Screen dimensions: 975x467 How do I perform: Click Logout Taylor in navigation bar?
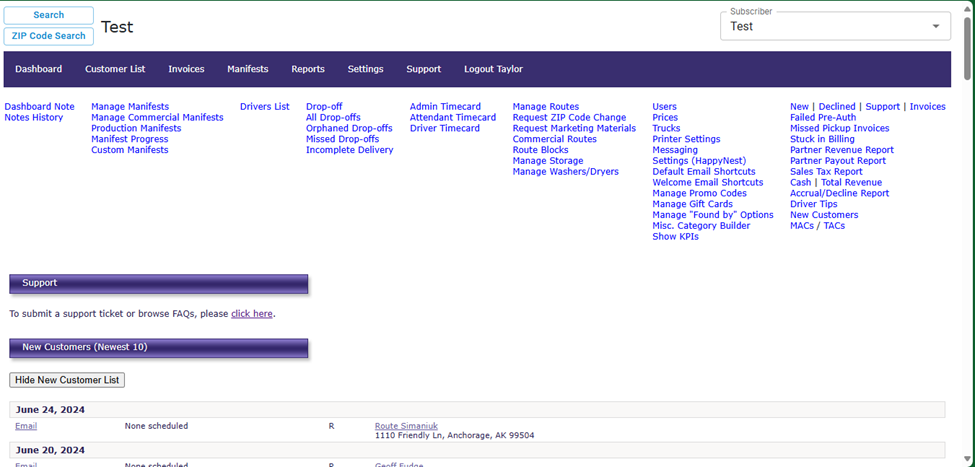coord(493,69)
